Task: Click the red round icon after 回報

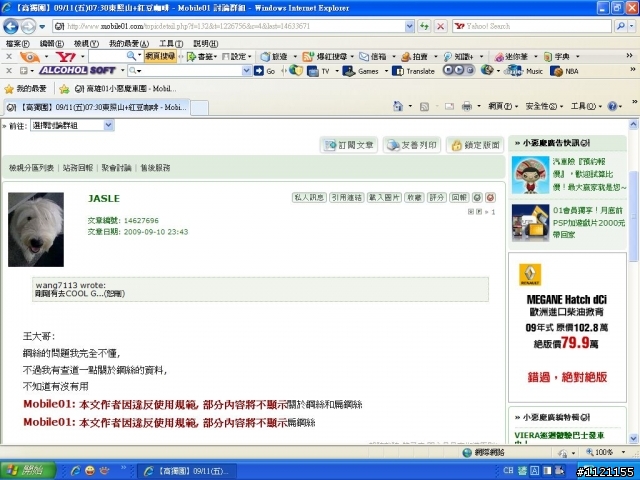Action: tap(490, 198)
